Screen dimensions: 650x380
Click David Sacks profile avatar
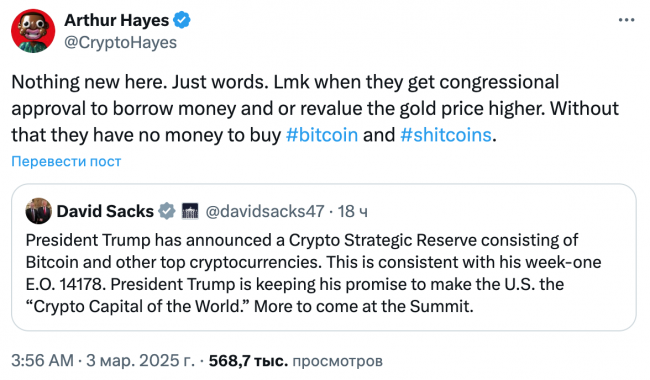[39, 211]
